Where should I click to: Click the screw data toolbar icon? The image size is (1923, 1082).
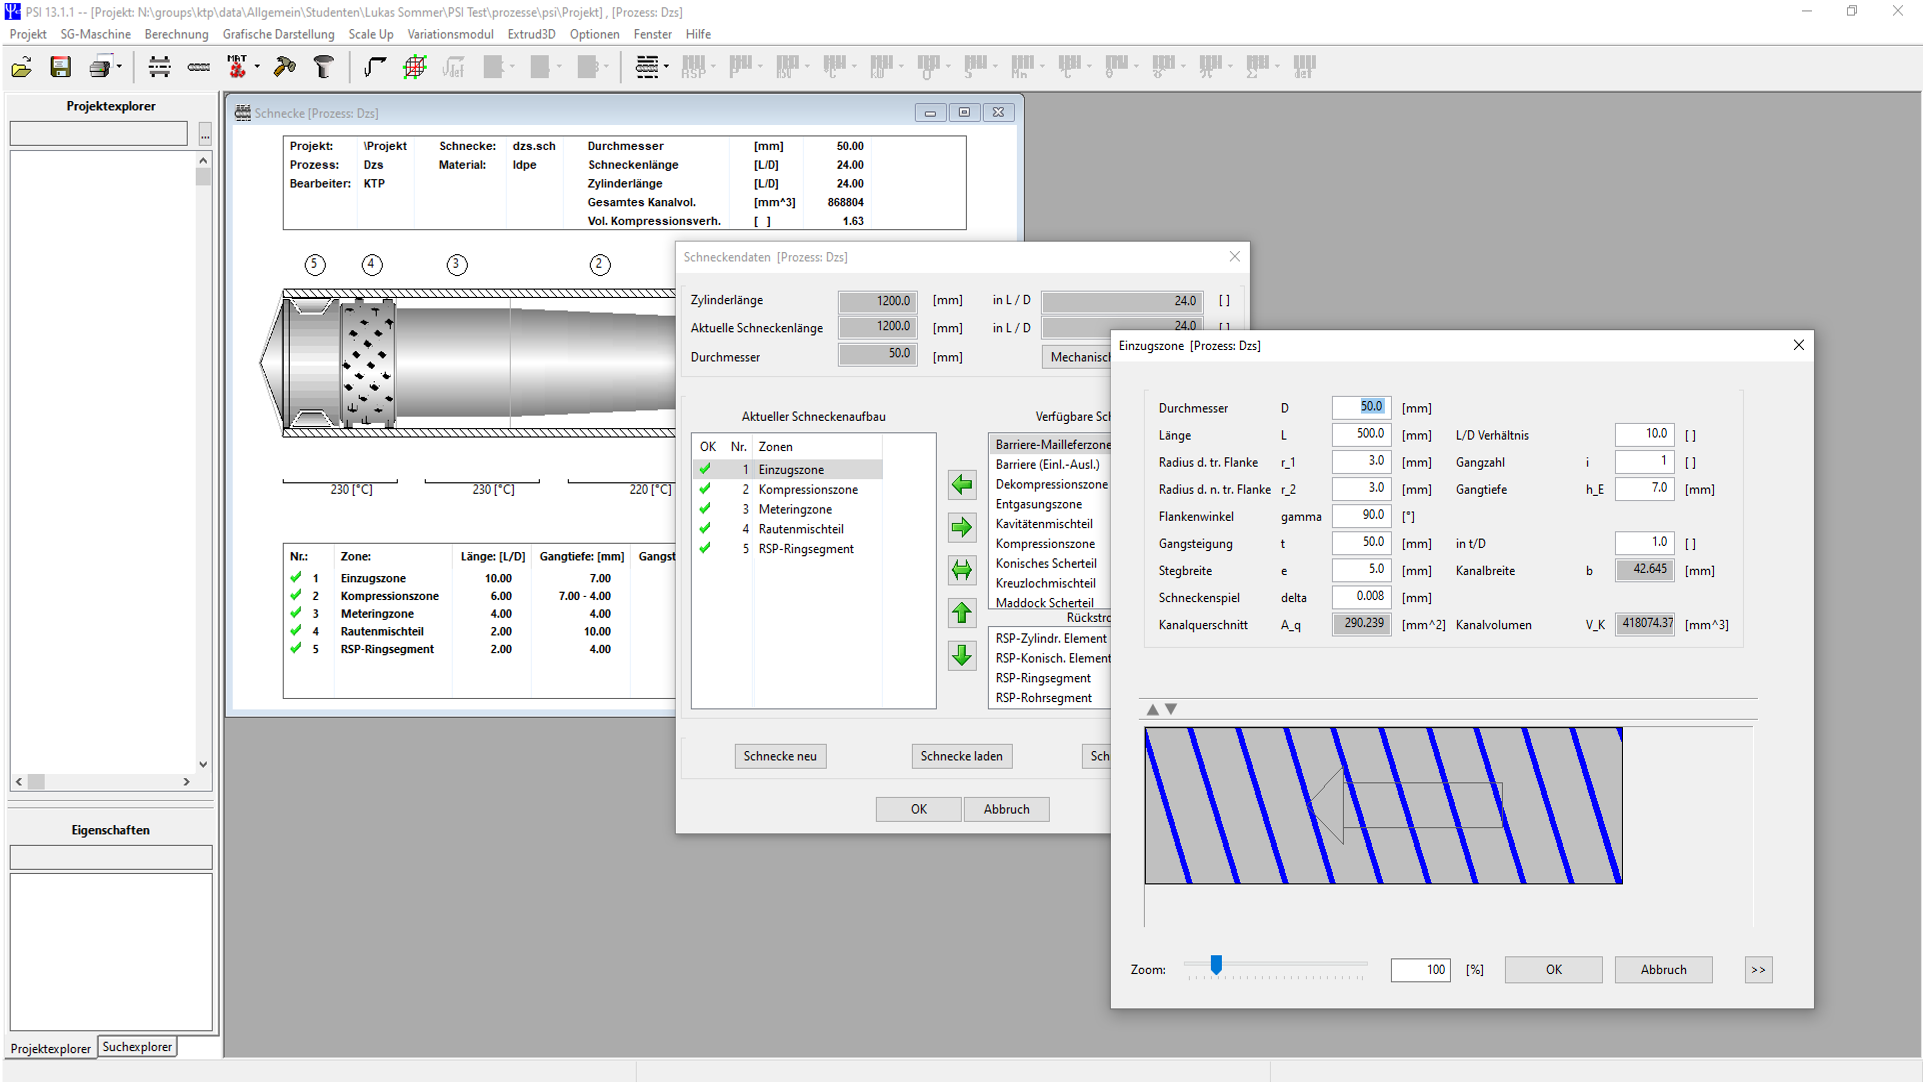[x=199, y=67]
